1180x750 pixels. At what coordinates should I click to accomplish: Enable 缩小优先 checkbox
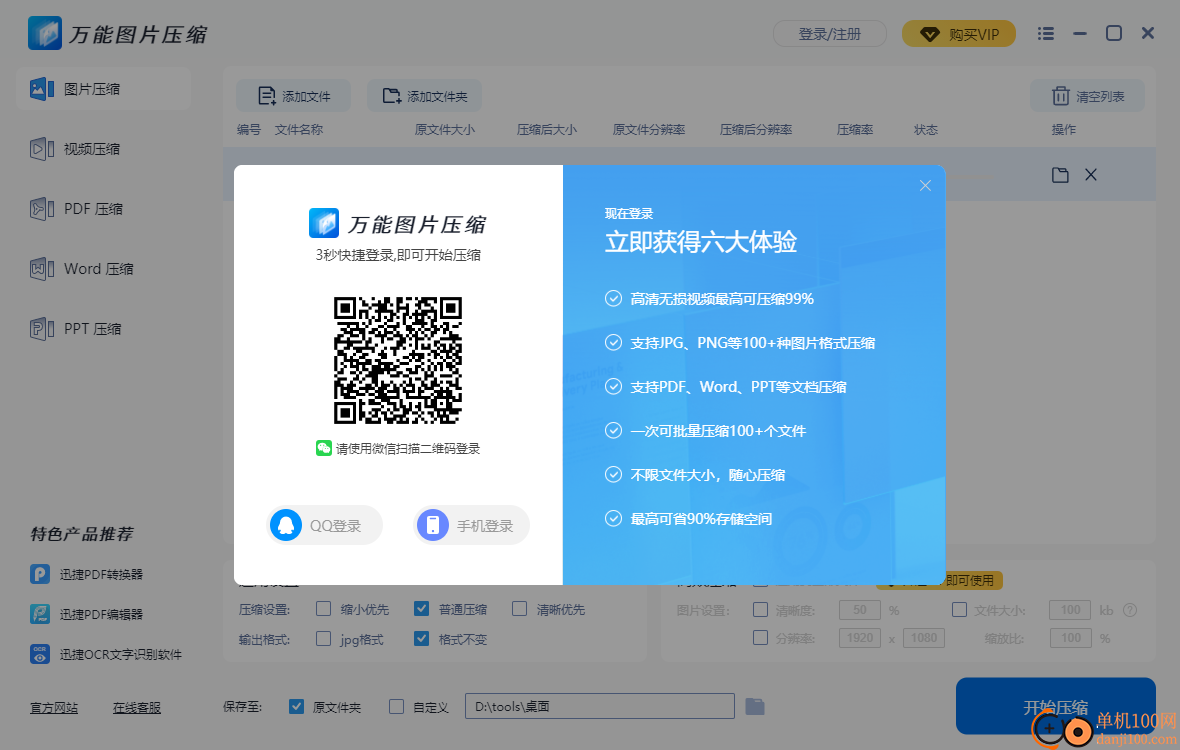(x=324, y=609)
